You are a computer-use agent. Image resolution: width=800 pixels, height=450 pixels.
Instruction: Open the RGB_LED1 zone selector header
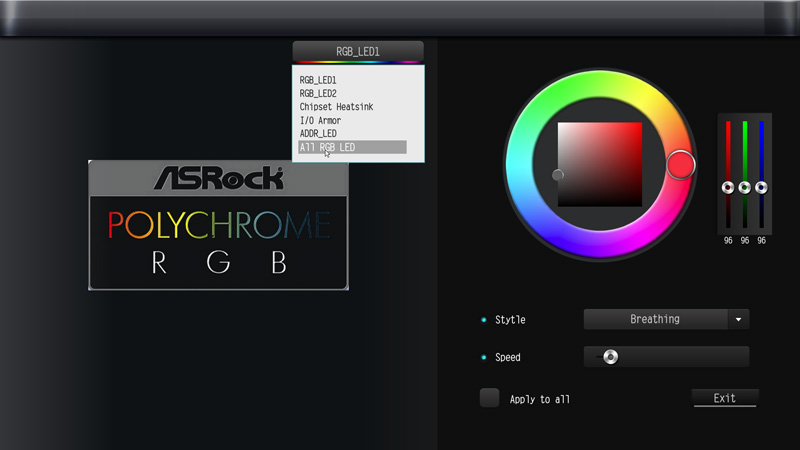358,52
